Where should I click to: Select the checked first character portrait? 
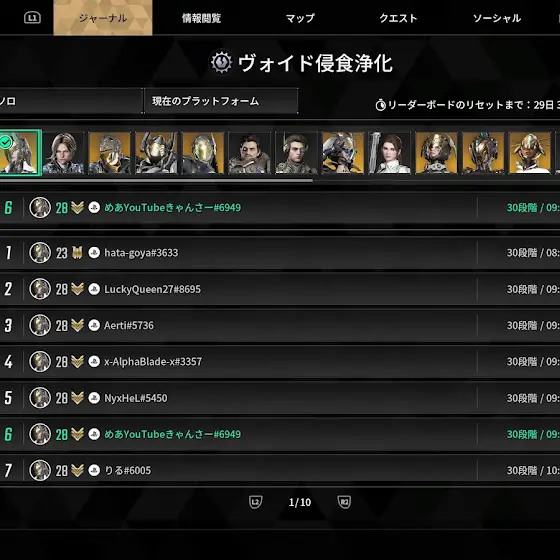[x=20, y=152]
